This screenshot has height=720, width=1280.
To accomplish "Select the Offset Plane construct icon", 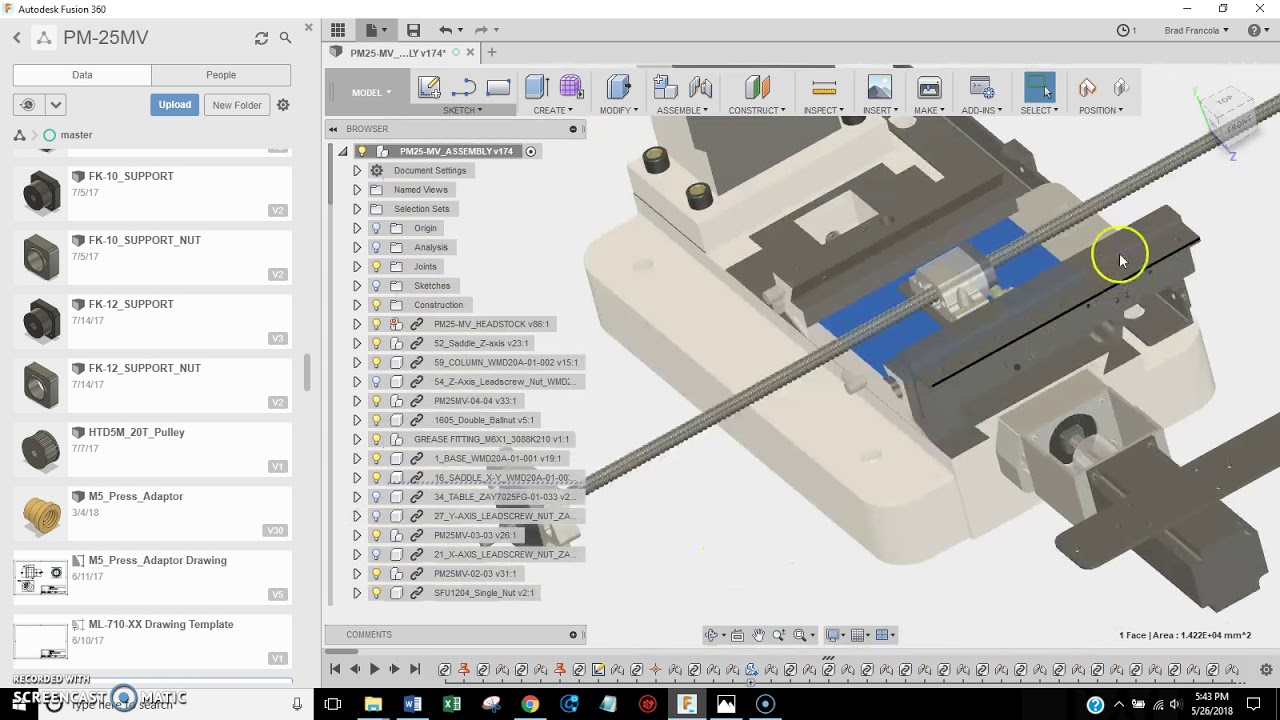I will tap(757, 87).
